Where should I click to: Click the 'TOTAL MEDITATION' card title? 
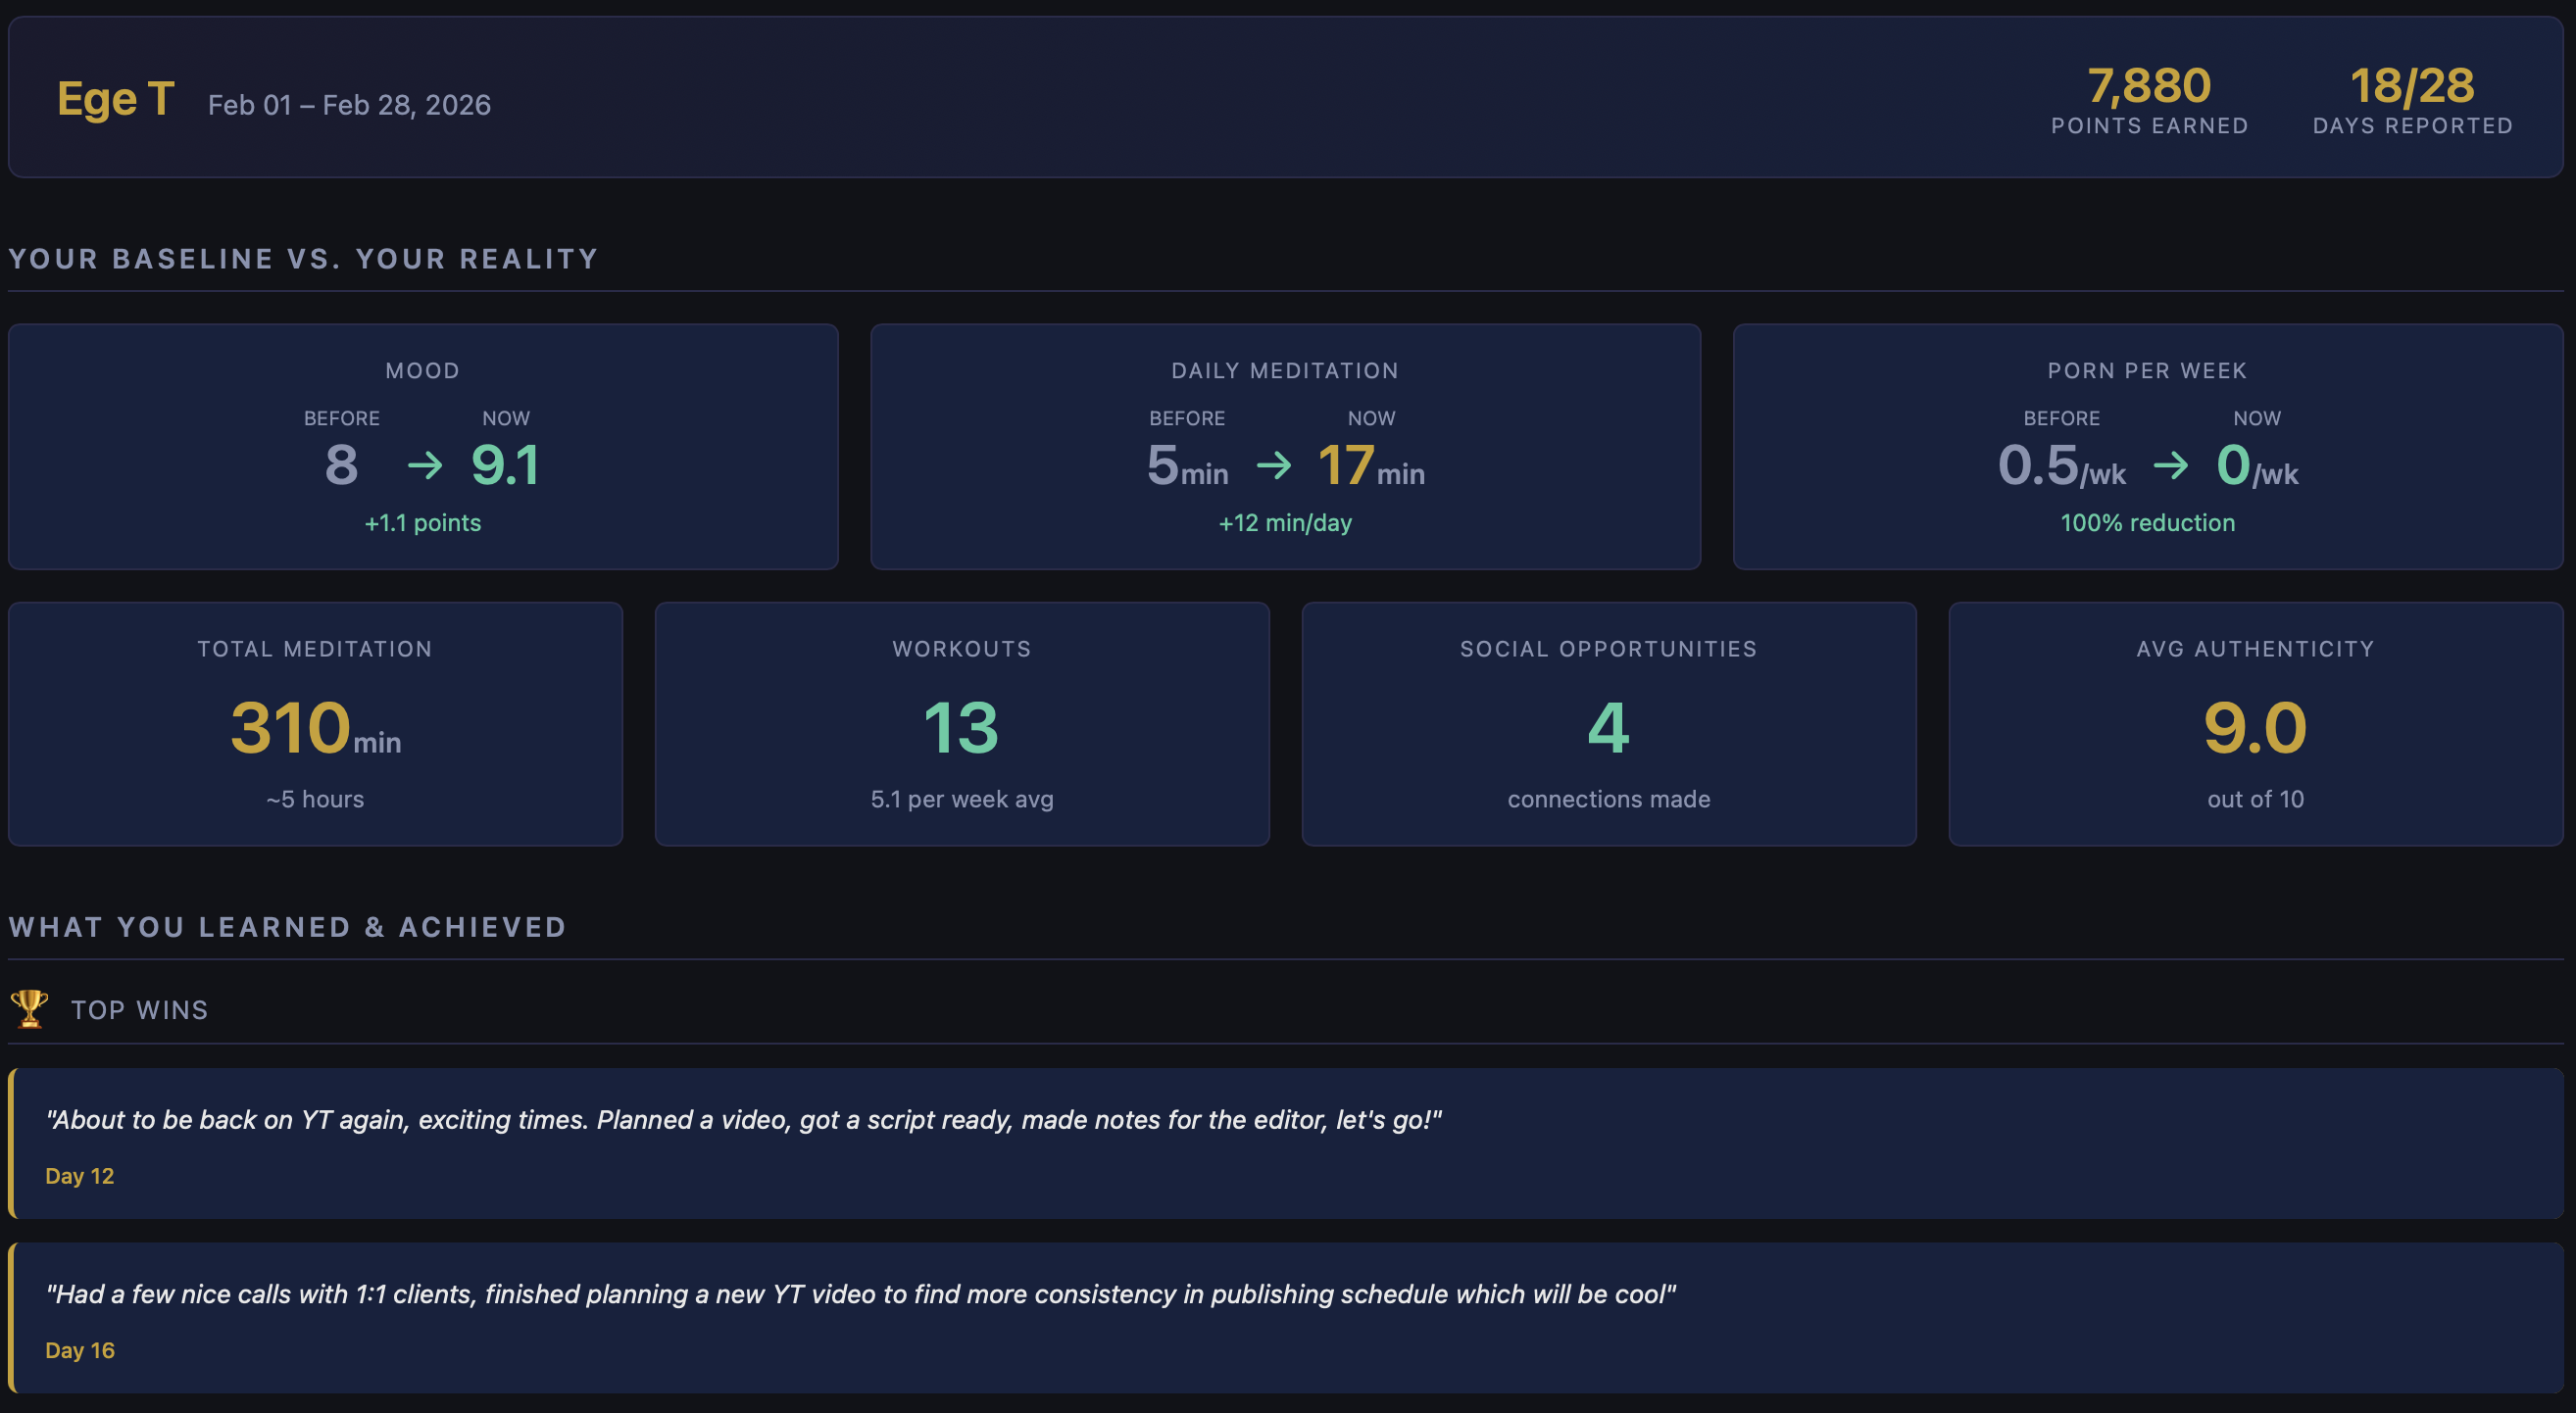tap(315, 649)
